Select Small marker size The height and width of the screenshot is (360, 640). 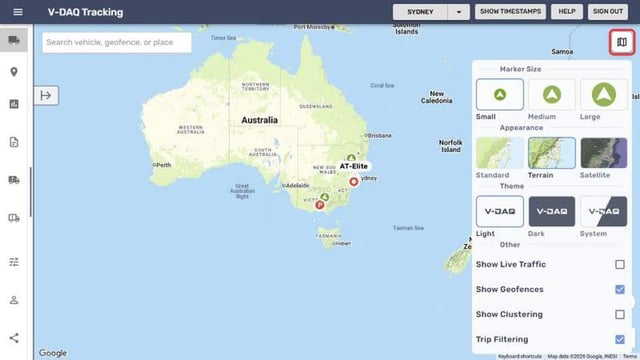click(x=500, y=95)
